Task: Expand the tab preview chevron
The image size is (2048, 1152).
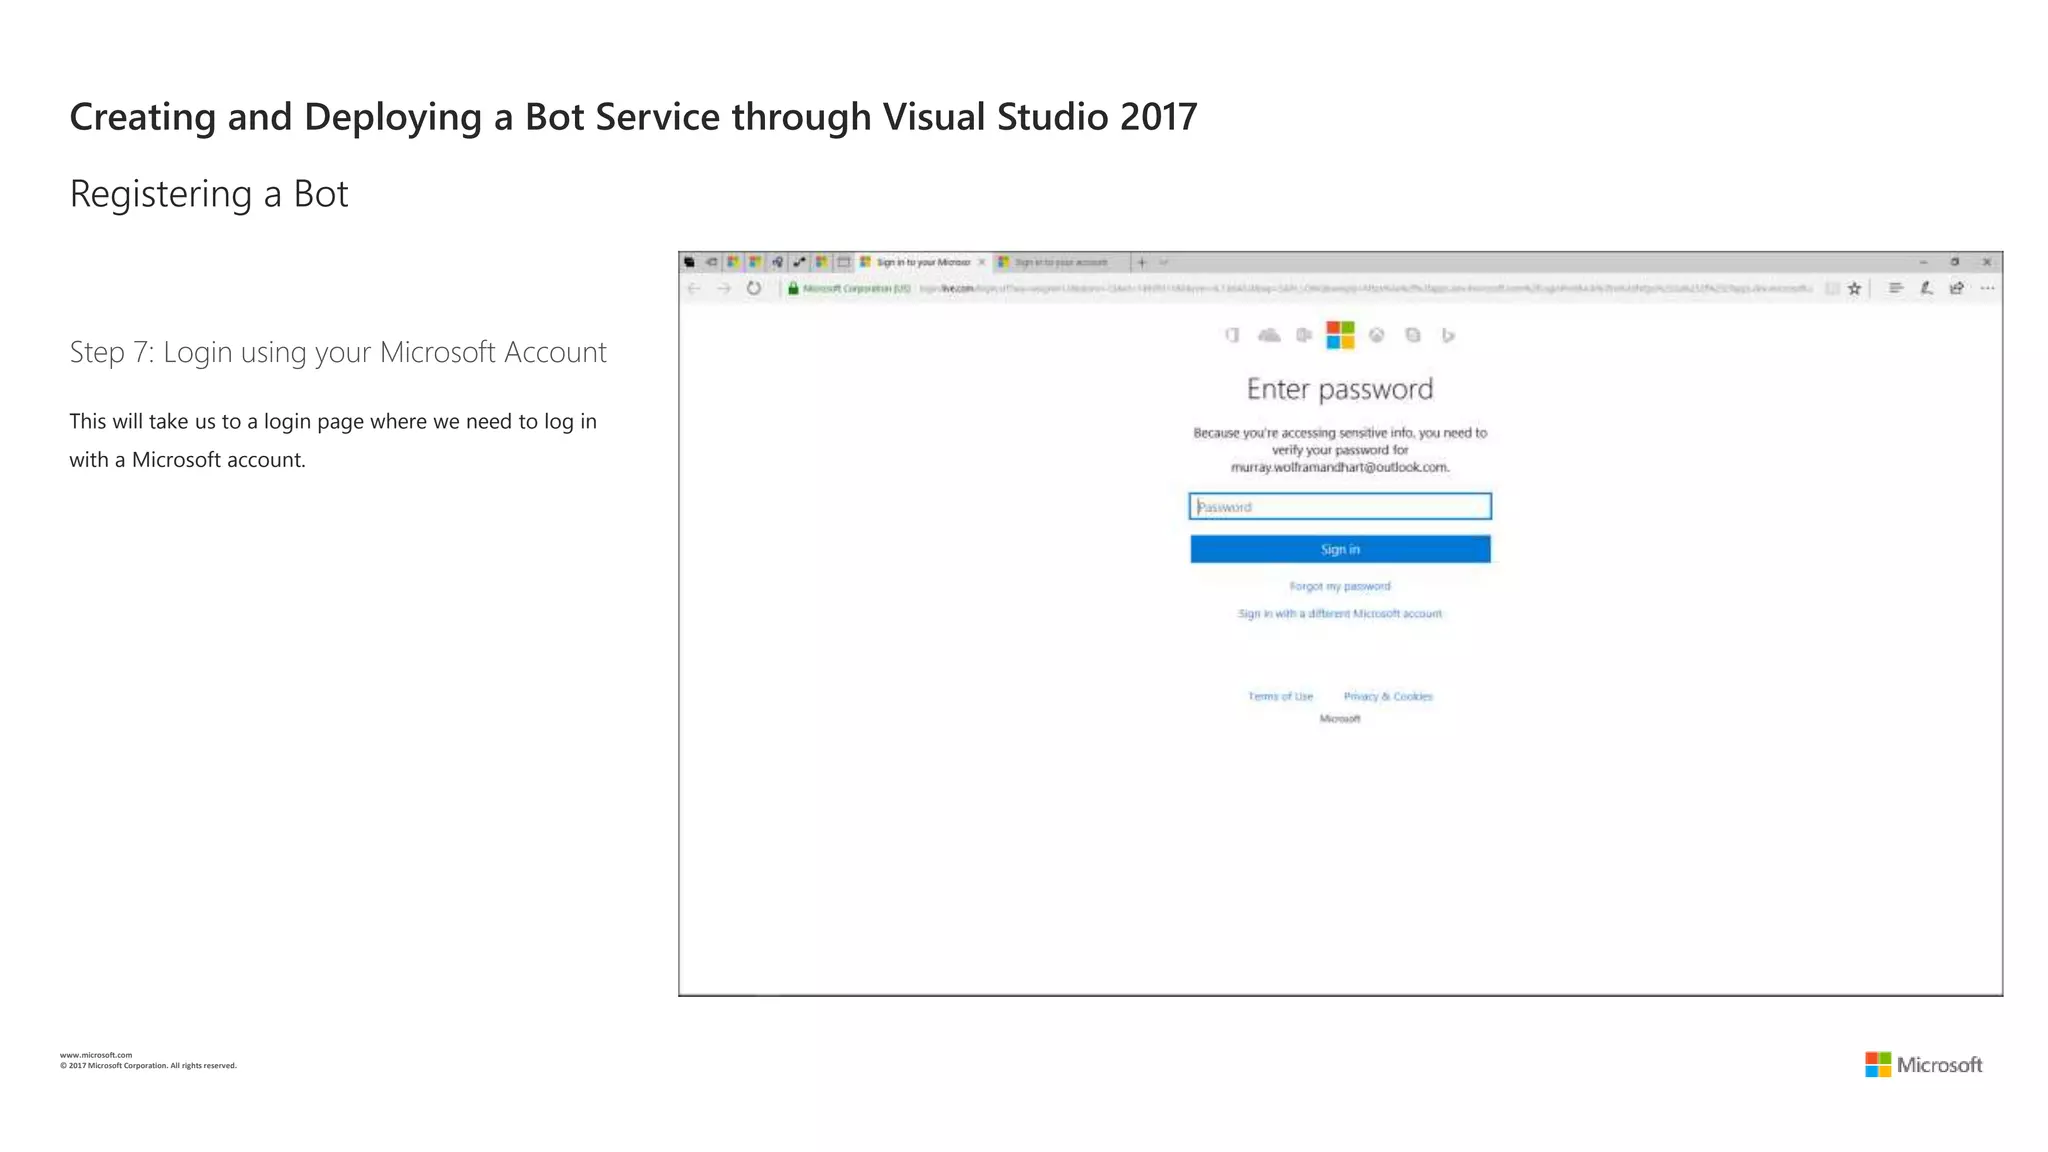Action: click(x=1164, y=262)
